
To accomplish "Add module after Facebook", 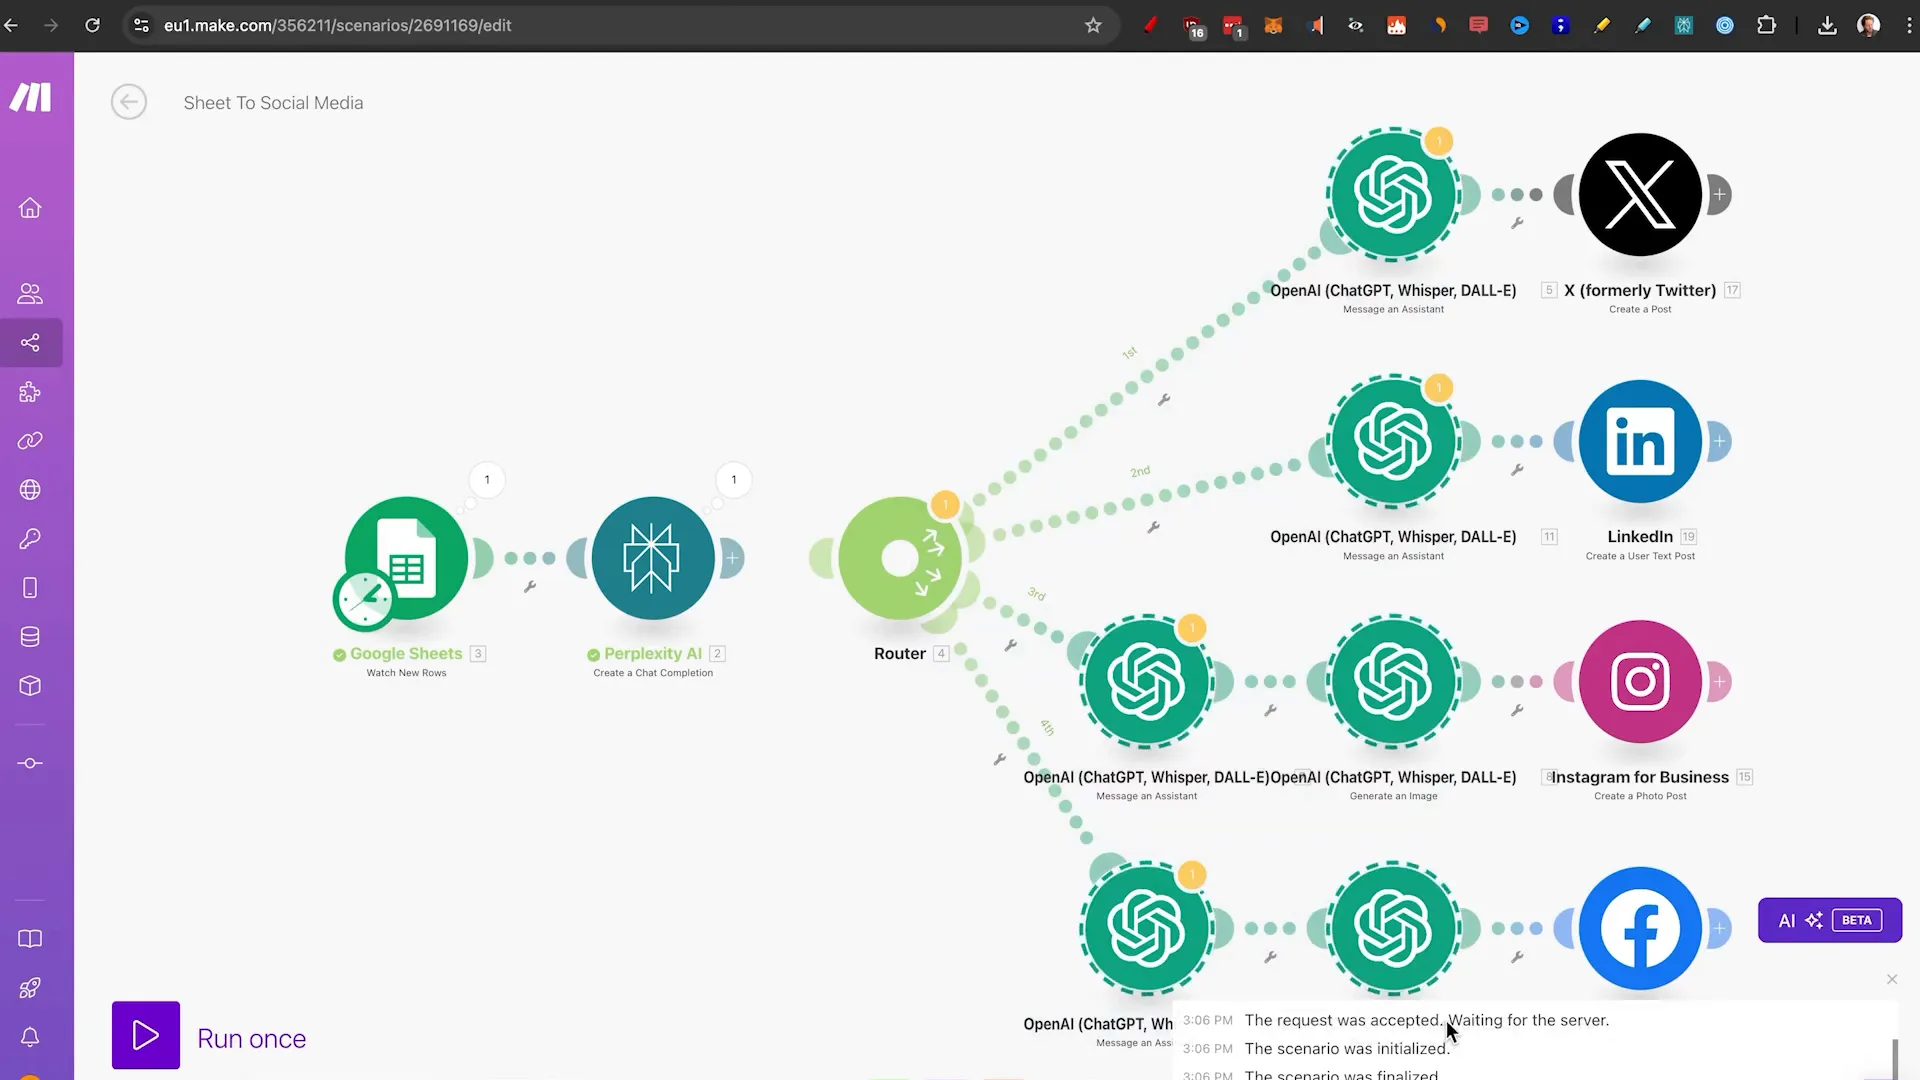I will (x=1719, y=928).
